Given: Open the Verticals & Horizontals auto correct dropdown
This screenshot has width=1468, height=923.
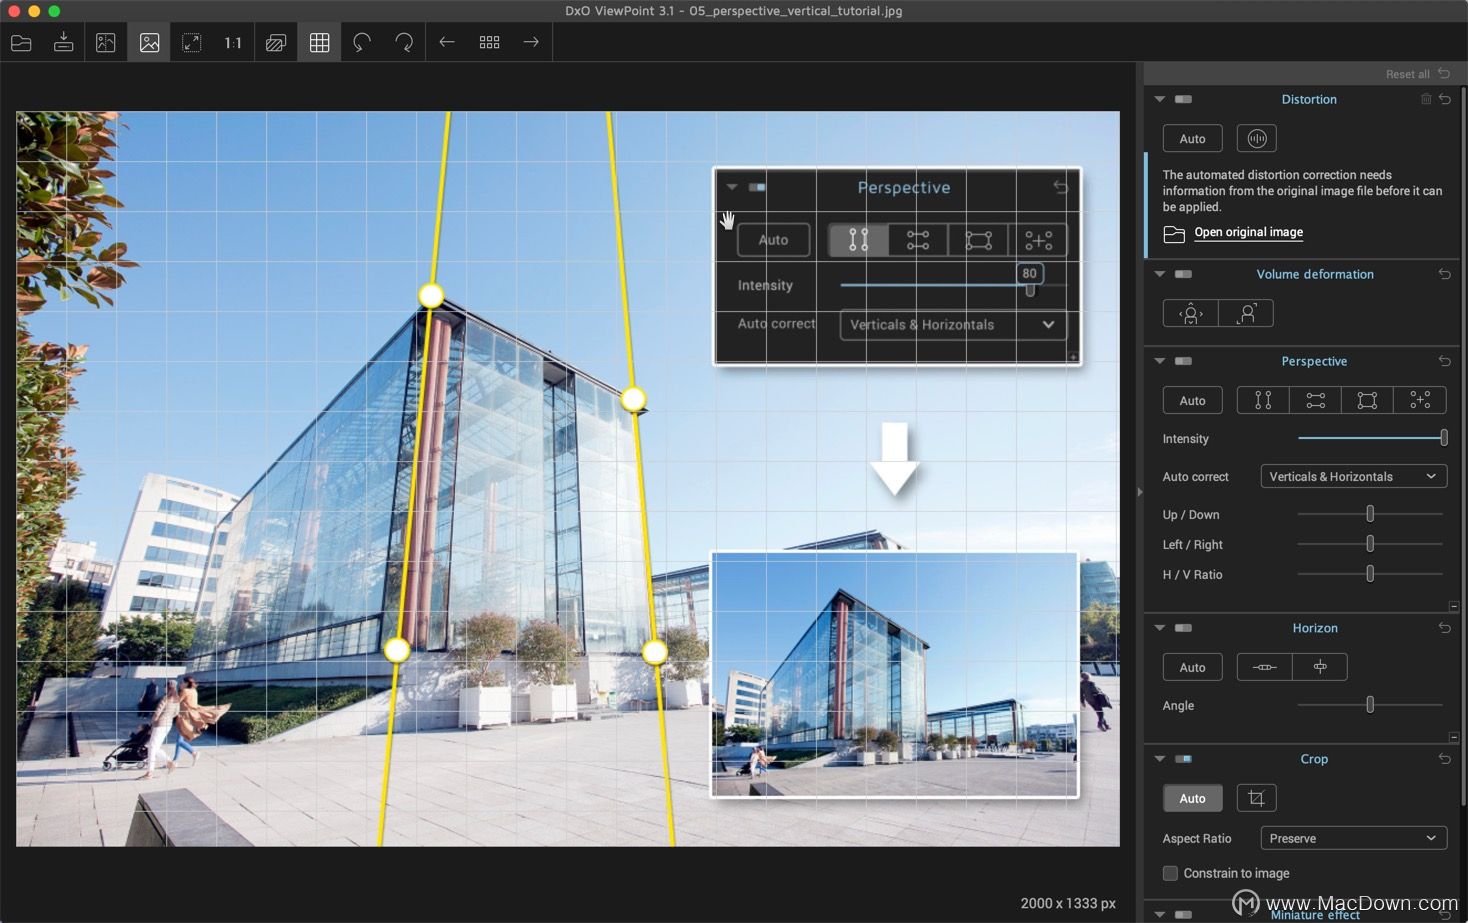Looking at the screenshot, I should point(1353,476).
